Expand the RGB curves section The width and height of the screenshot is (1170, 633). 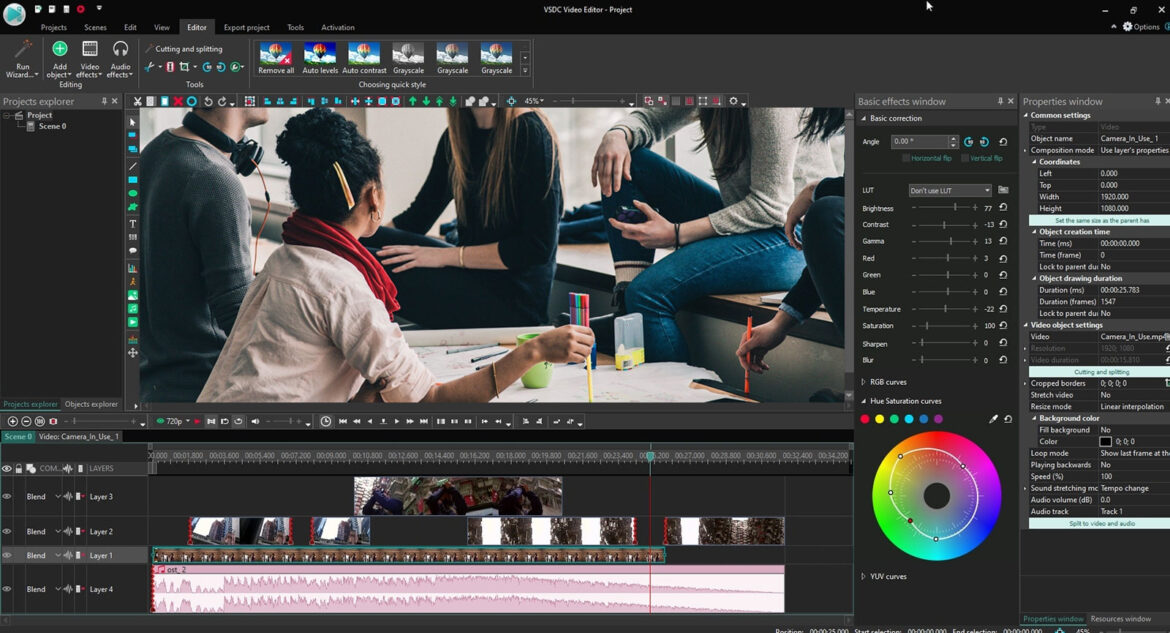point(864,382)
